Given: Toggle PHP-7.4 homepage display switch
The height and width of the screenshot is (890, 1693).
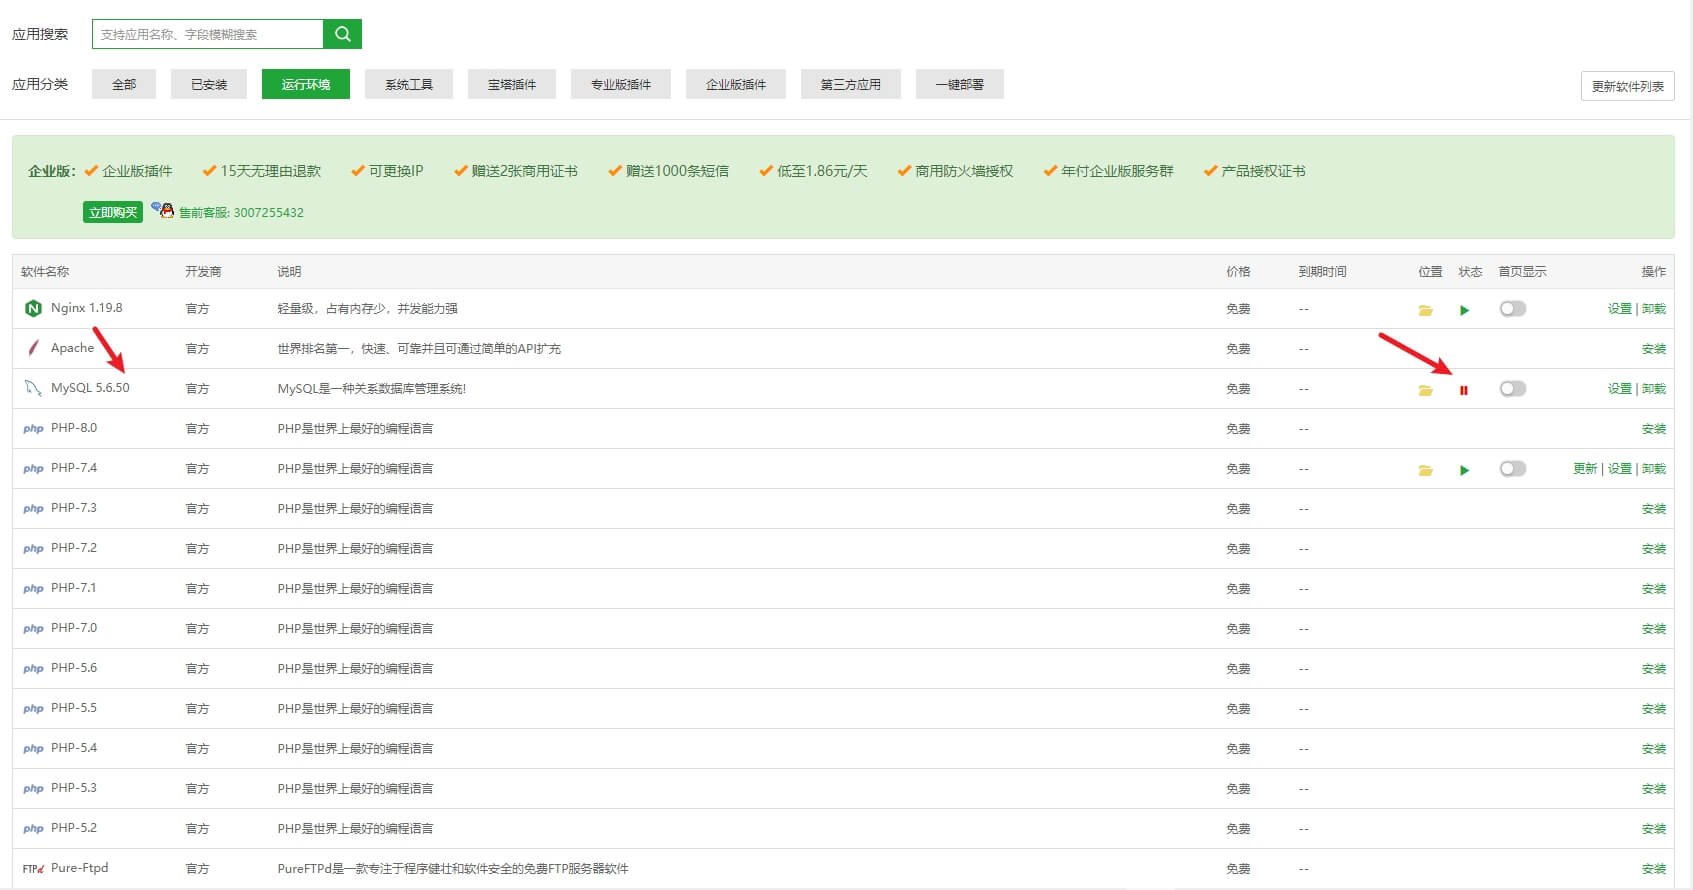Looking at the screenshot, I should [1513, 469].
